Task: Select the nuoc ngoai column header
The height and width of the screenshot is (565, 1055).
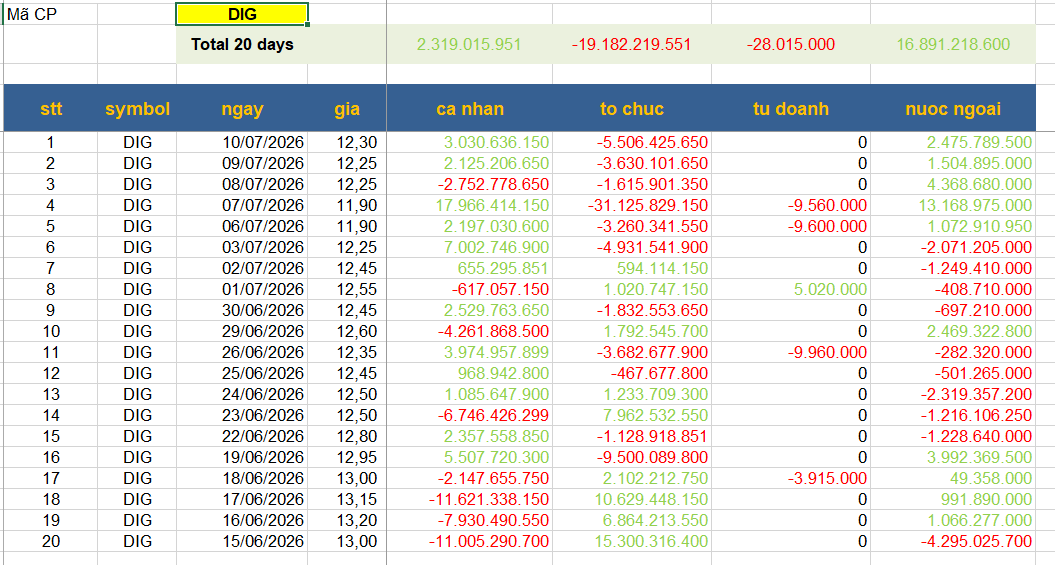Action: click(953, 108)
